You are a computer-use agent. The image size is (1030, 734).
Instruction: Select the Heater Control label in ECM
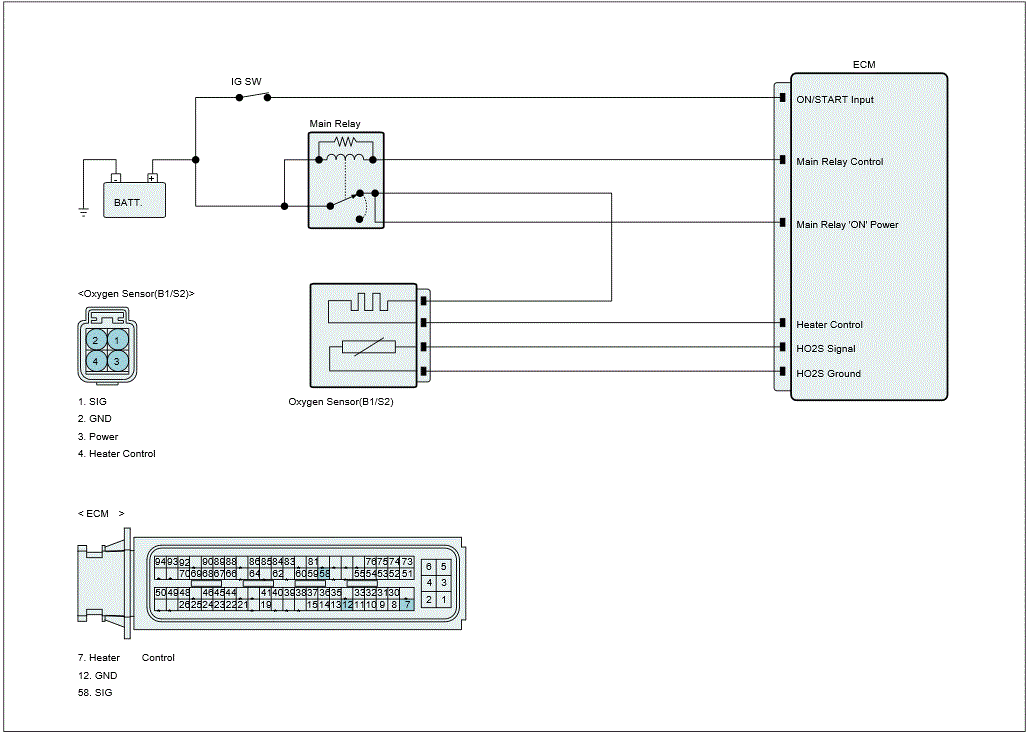[x=829, y=325]
